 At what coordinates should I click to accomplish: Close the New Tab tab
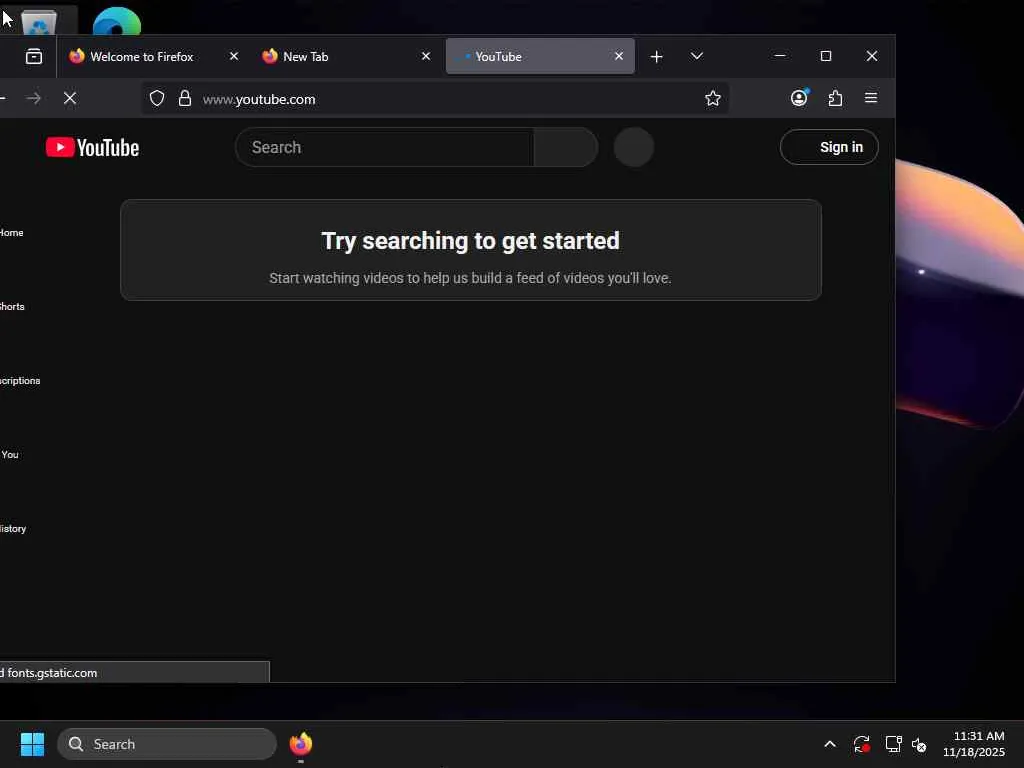click(x=426, y=57)
